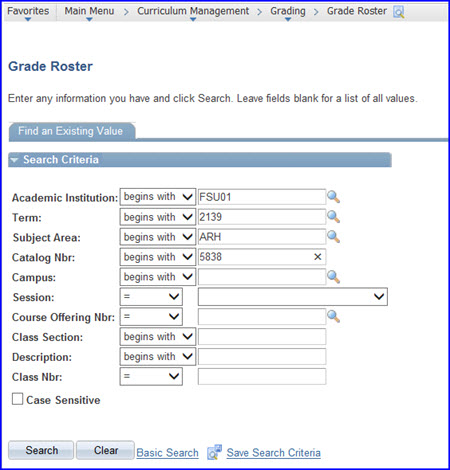Open the Campus operator dropdown
The height and width of the screenshot is (470, 450).
point(158,277)
